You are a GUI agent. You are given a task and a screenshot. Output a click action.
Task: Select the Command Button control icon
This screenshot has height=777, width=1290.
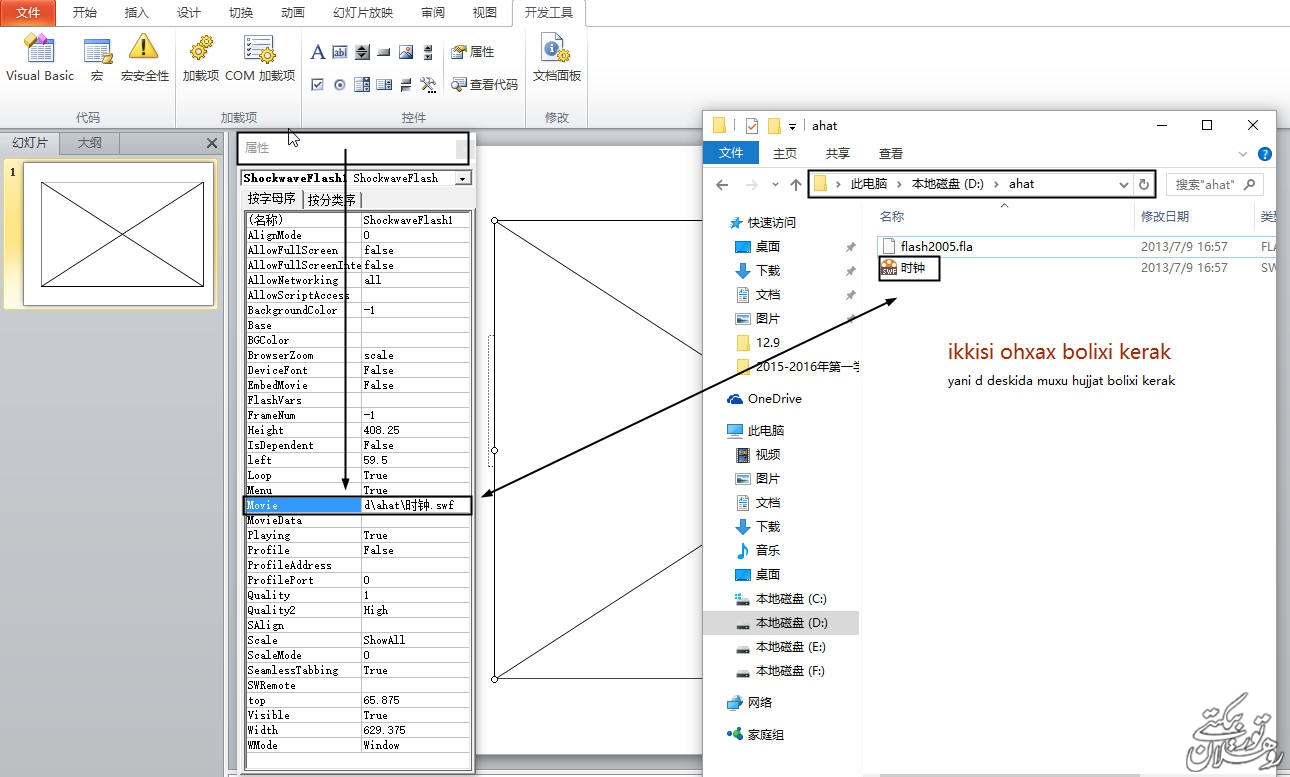tap(384, 52)
